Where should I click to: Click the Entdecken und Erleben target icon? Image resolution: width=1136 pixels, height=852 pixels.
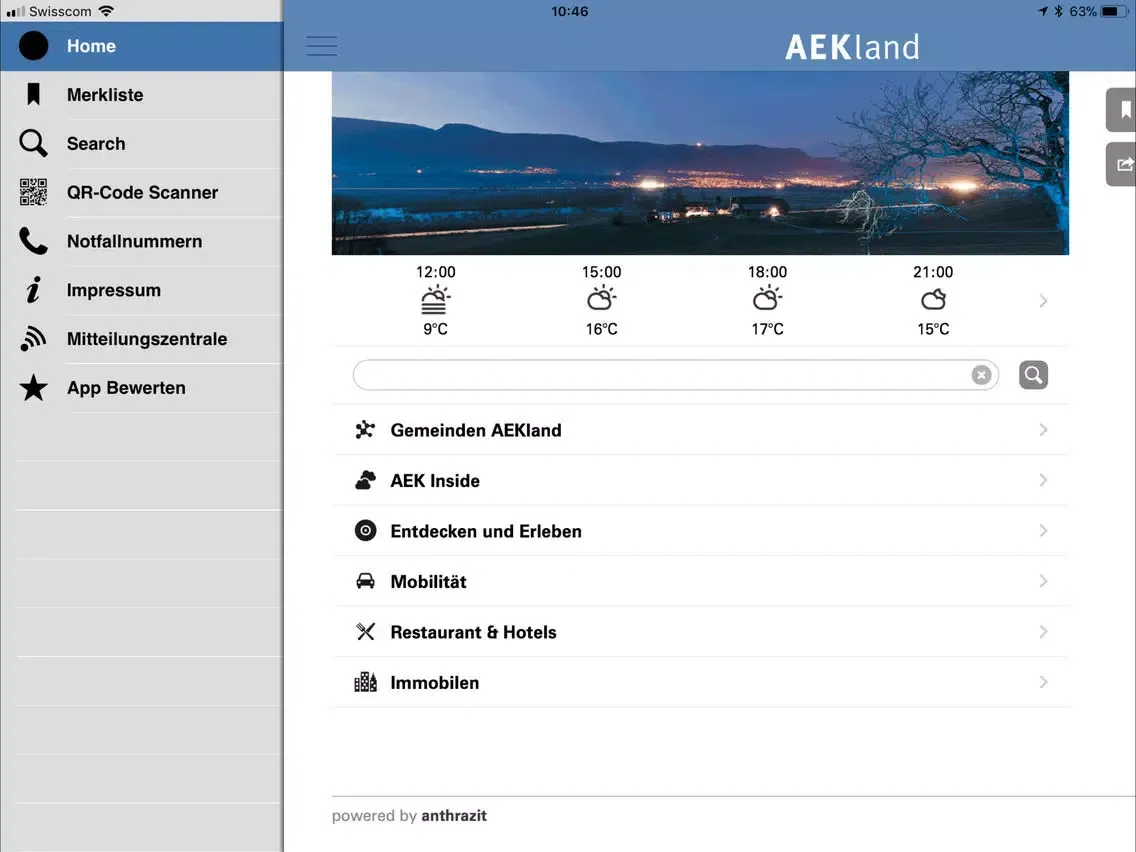365,530
